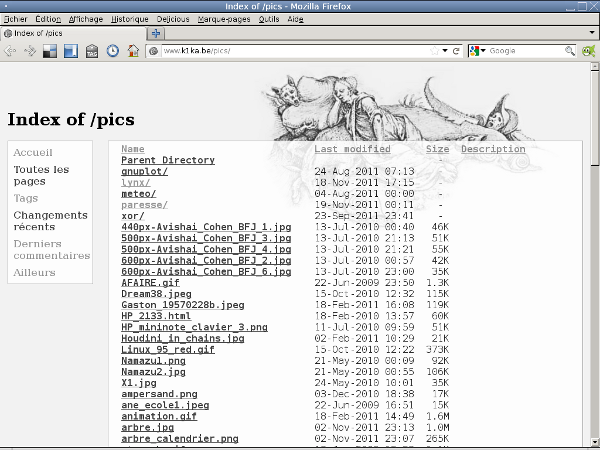
Task: Open the Delicious menu
Action: (x=173, y=19)
